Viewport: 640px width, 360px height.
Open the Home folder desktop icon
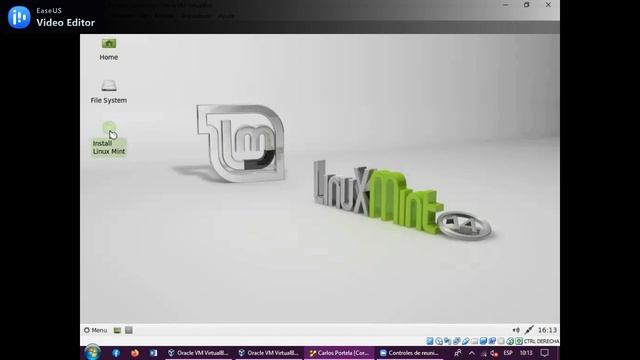point(109,49)
